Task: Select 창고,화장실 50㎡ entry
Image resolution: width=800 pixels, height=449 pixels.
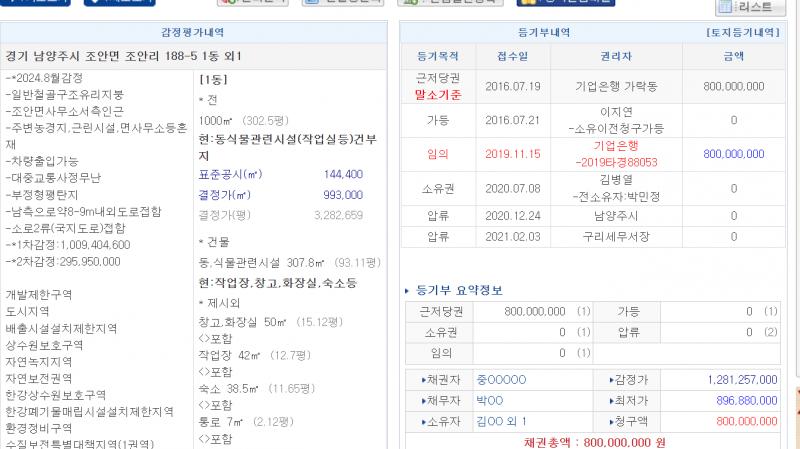Action: tap(270, 322)
